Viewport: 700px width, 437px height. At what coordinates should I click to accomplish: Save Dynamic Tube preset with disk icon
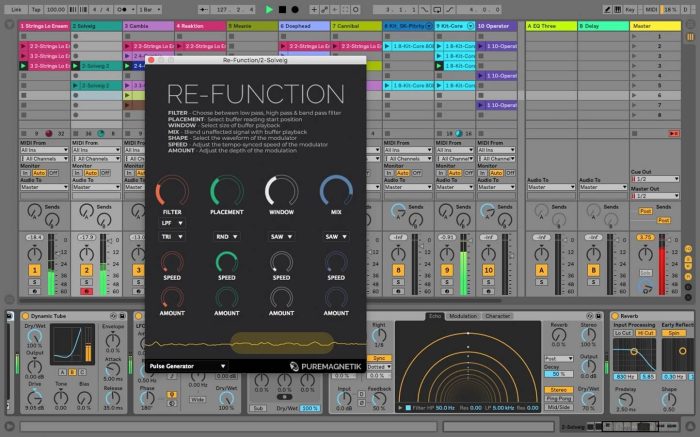[122, 316]
